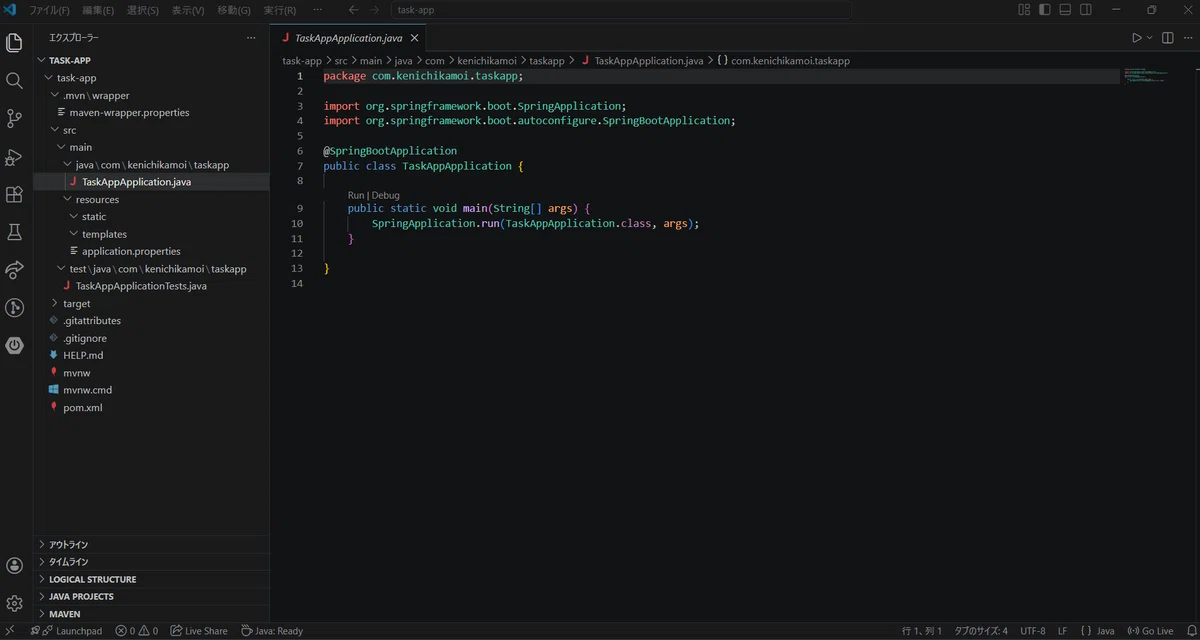Open the Extensions view

pos(14,195)
